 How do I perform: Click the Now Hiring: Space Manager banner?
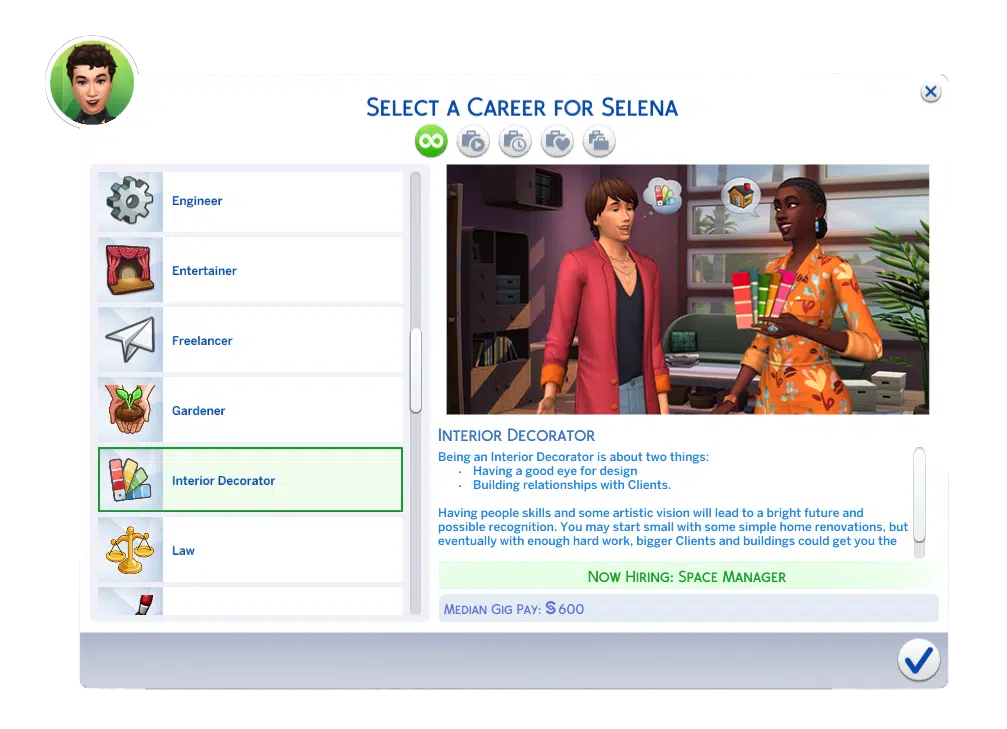687,576
